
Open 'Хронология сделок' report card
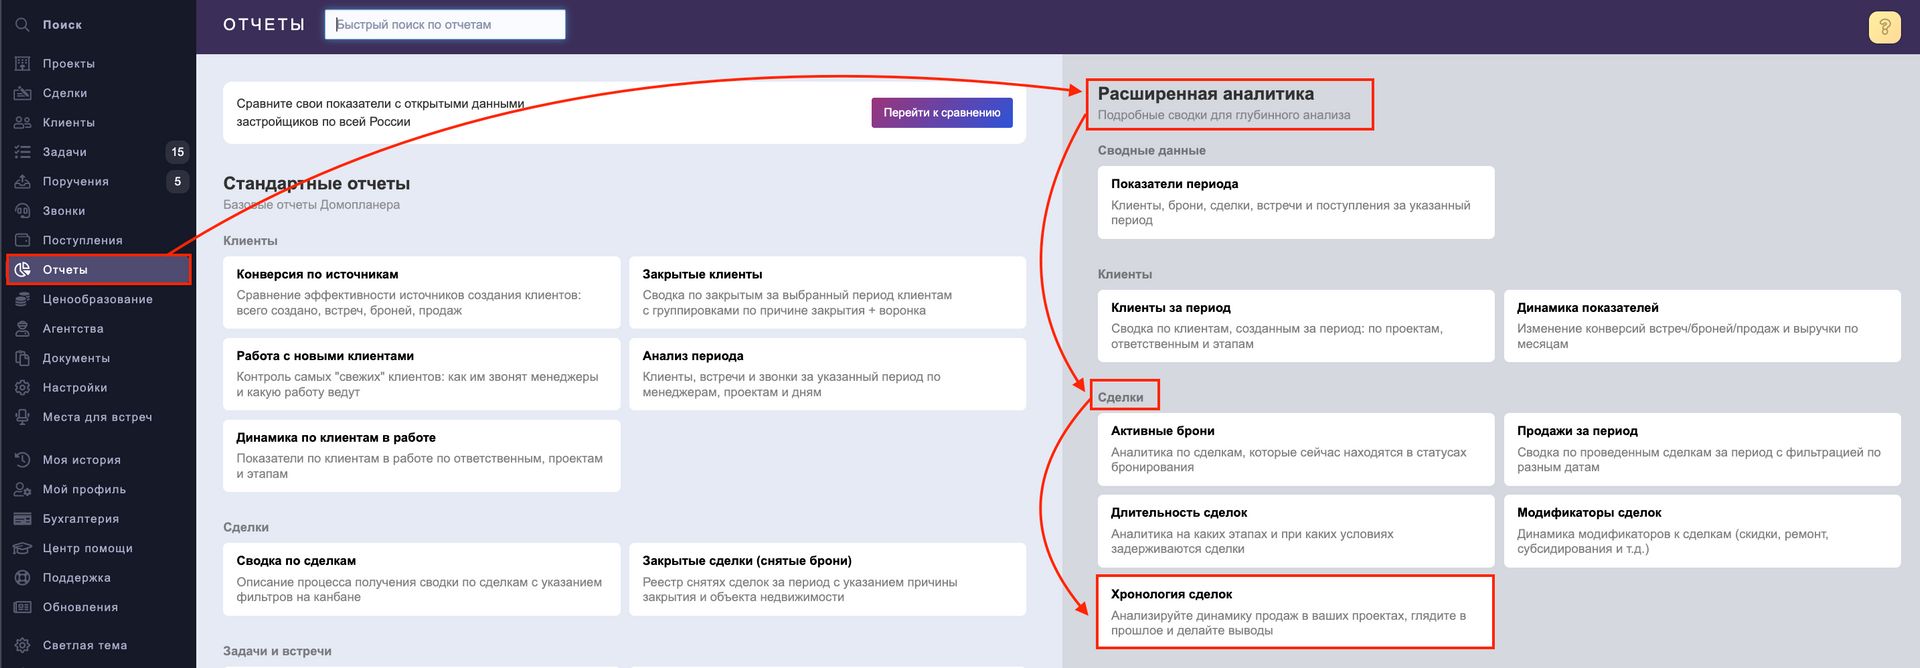tap(1295, 611)
